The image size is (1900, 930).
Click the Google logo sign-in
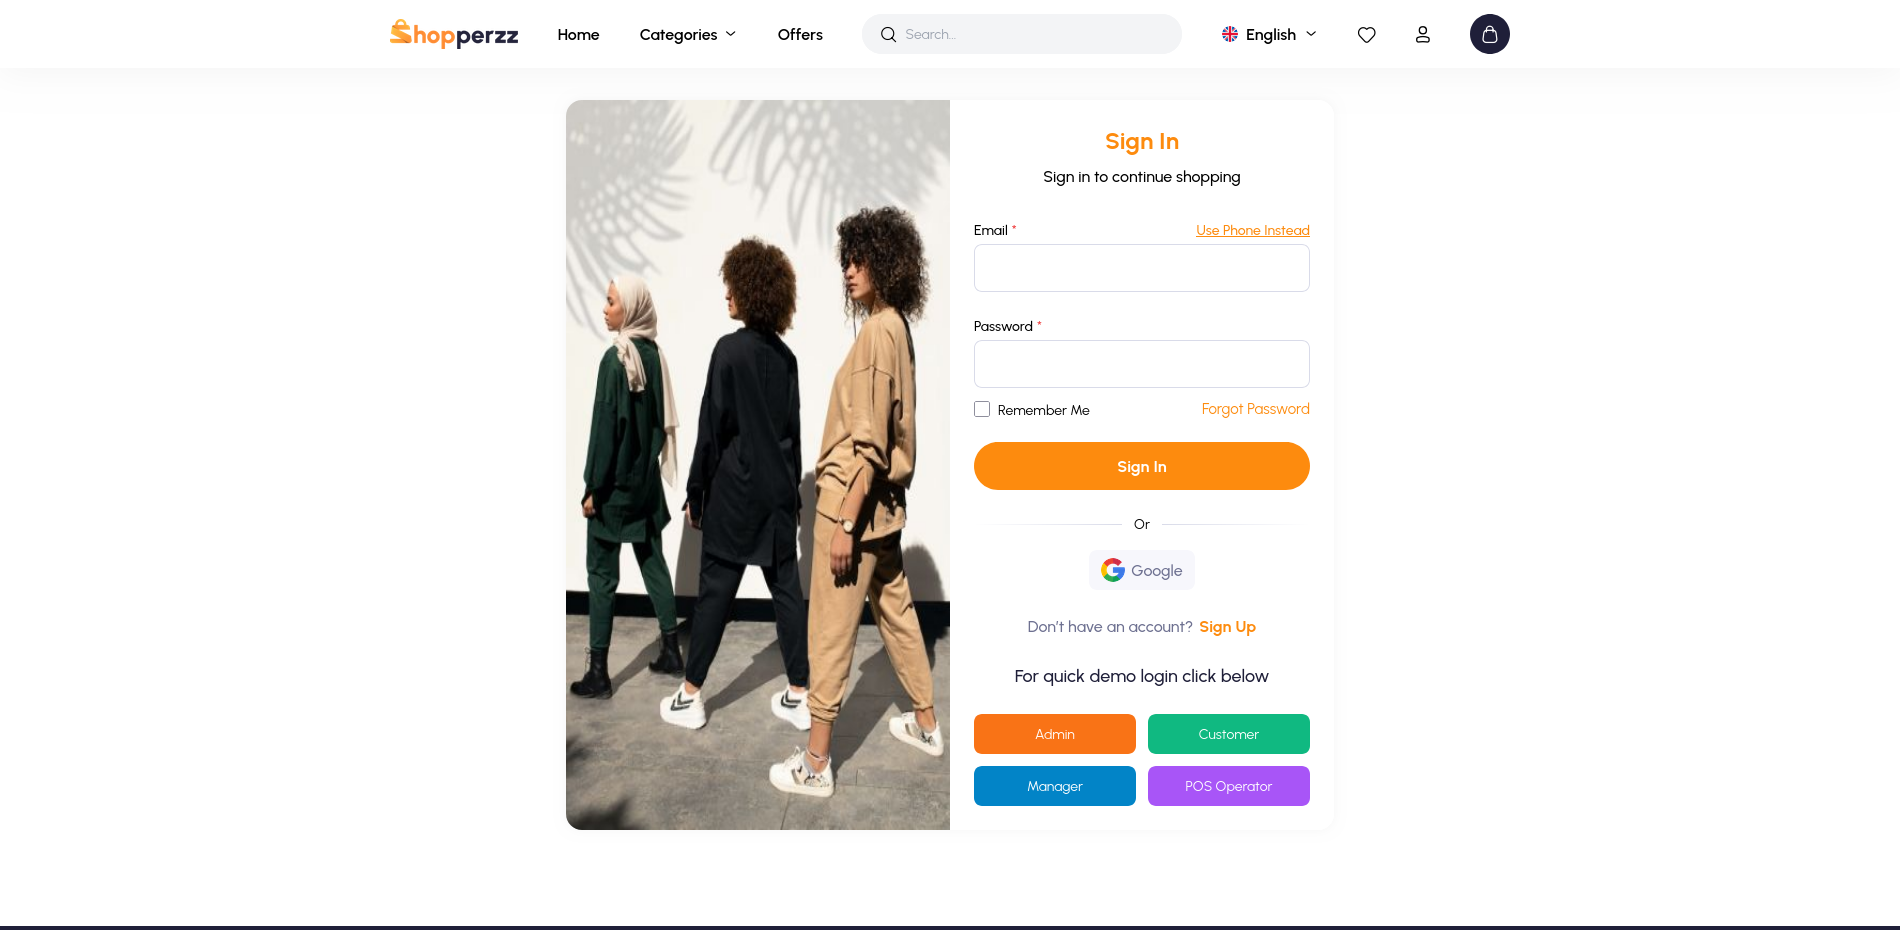coord(1113,570)
